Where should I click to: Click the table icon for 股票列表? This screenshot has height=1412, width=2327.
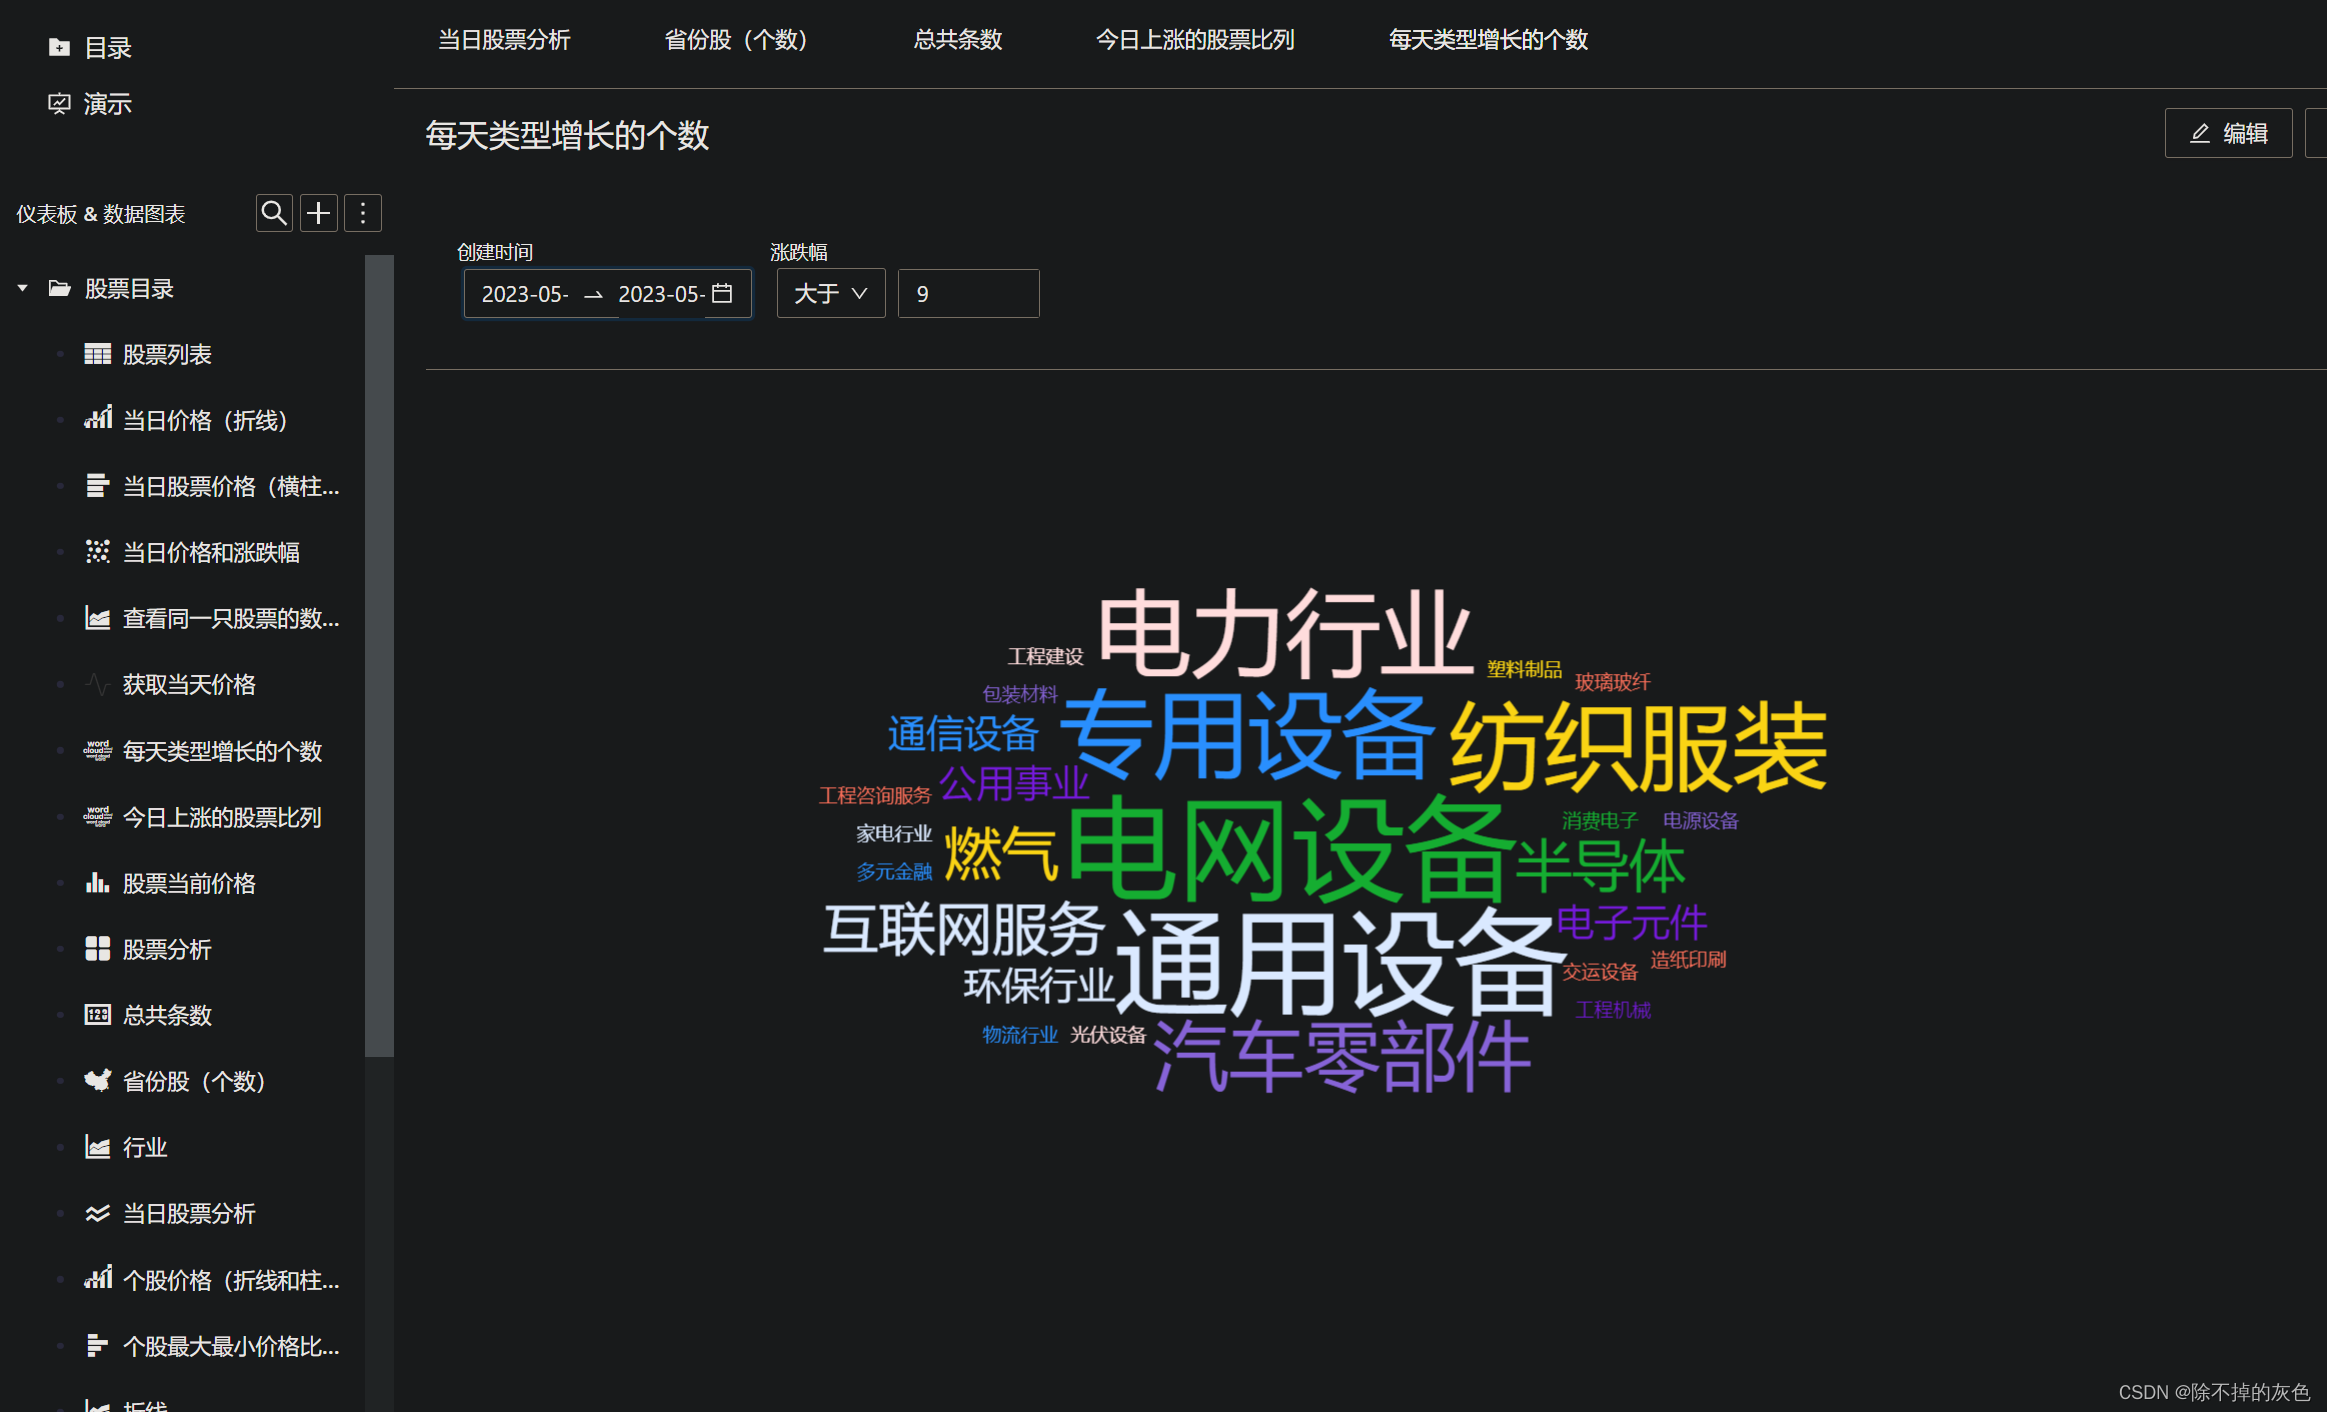[97, 354]
